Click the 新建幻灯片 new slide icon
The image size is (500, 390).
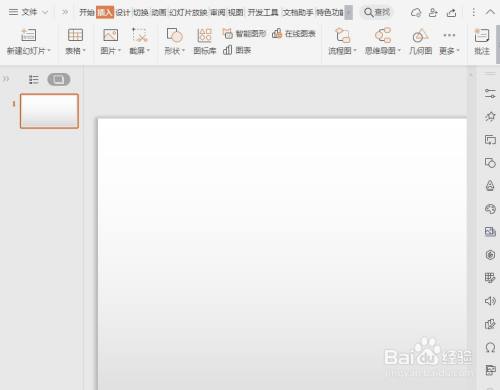[x=28, y=35]
